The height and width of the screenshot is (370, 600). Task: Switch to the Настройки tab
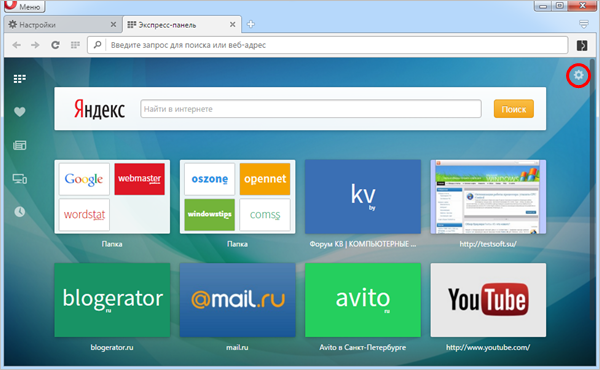click(x=63, y=24)
